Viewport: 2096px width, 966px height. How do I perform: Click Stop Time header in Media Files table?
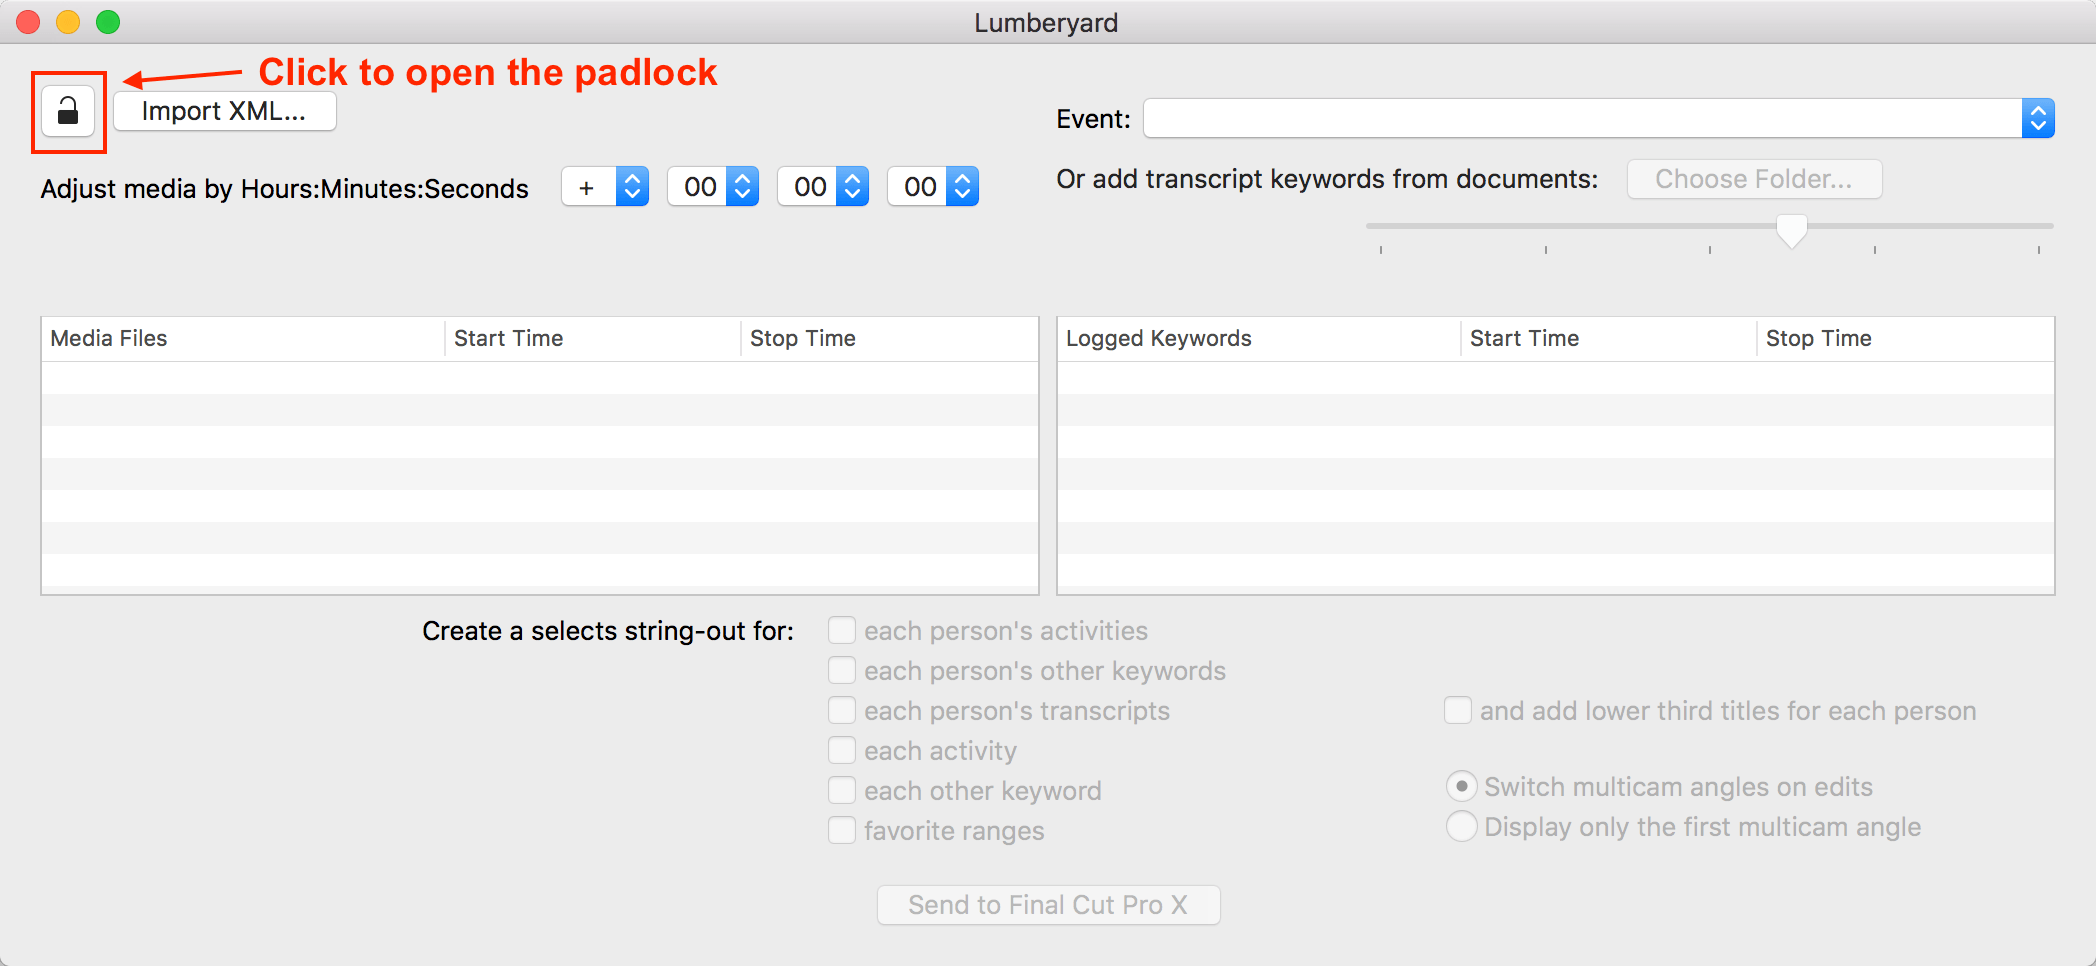click(x=889, y=339)
